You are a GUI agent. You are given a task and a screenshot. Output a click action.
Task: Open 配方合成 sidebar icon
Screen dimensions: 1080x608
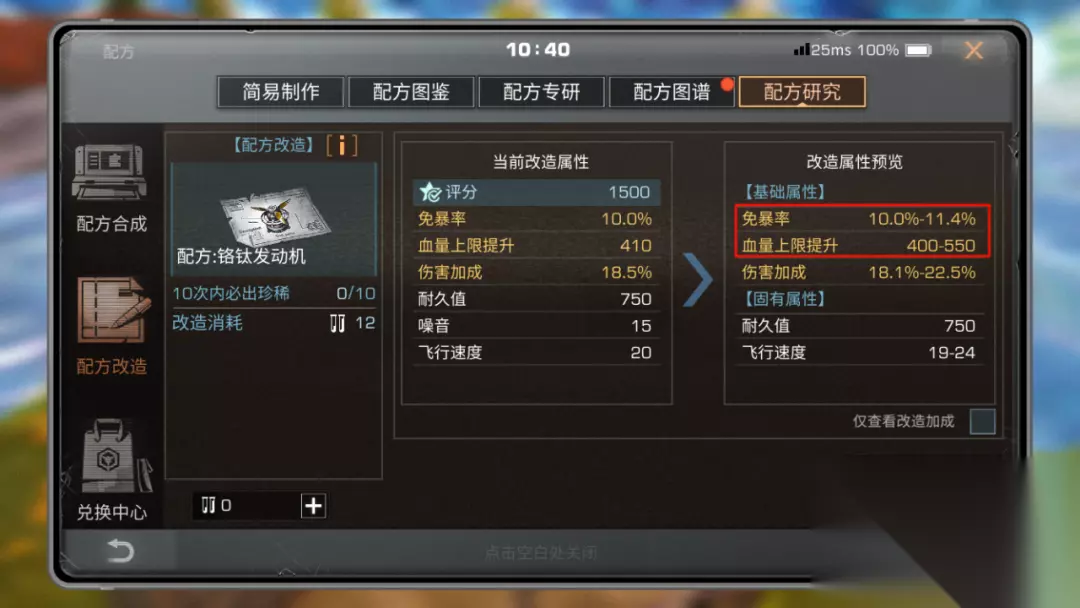pyautogui.click(x=110, y=172)
